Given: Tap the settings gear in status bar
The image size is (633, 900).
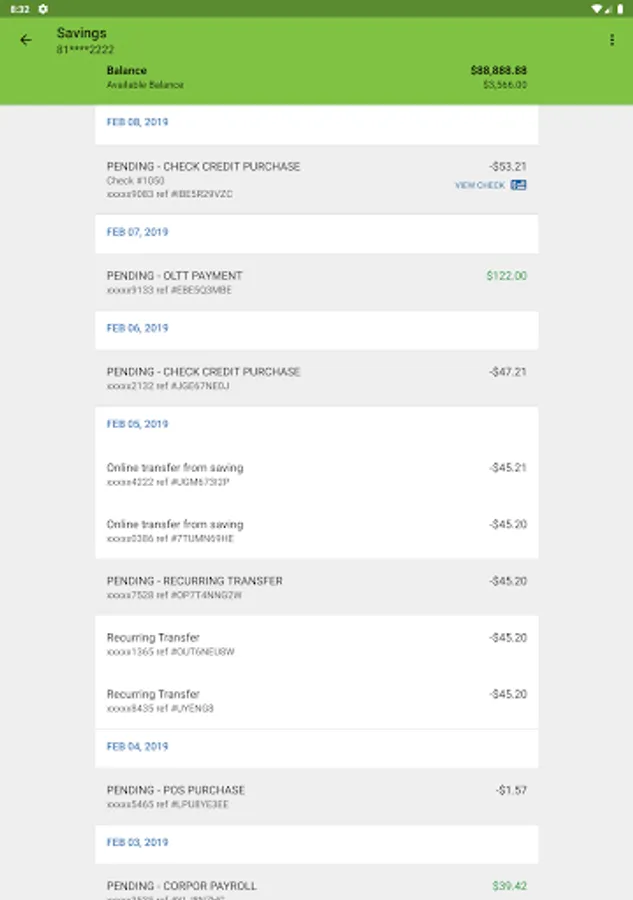Looking at the screenshot, I should pyautogui.click(x=43, y=8).
